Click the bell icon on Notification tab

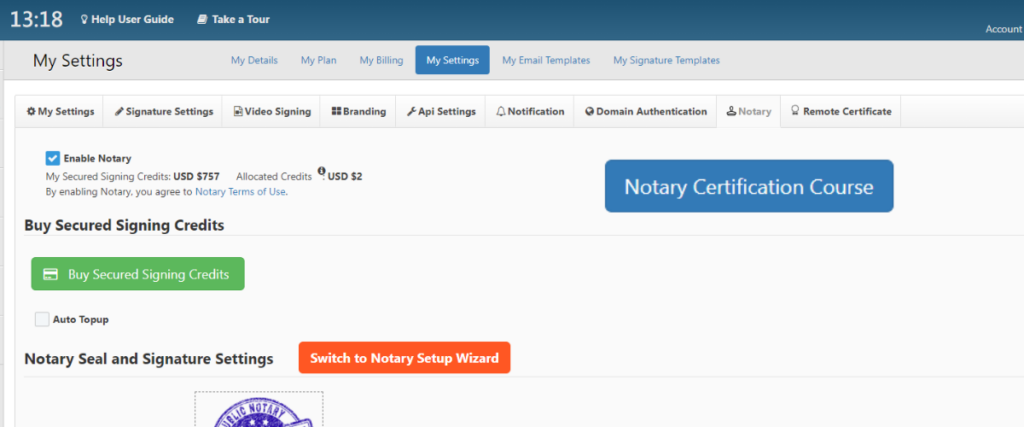pyautogui.click(x=501, y=112)
